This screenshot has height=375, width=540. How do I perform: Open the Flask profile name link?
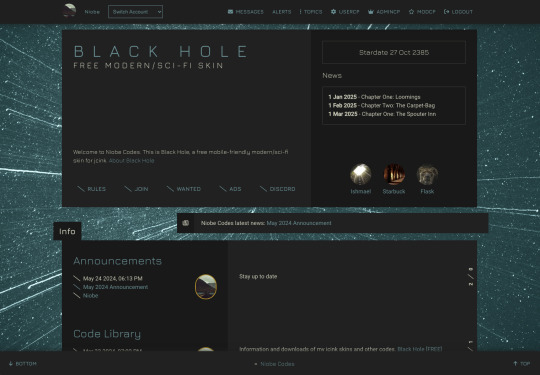[x=427, y=191]
